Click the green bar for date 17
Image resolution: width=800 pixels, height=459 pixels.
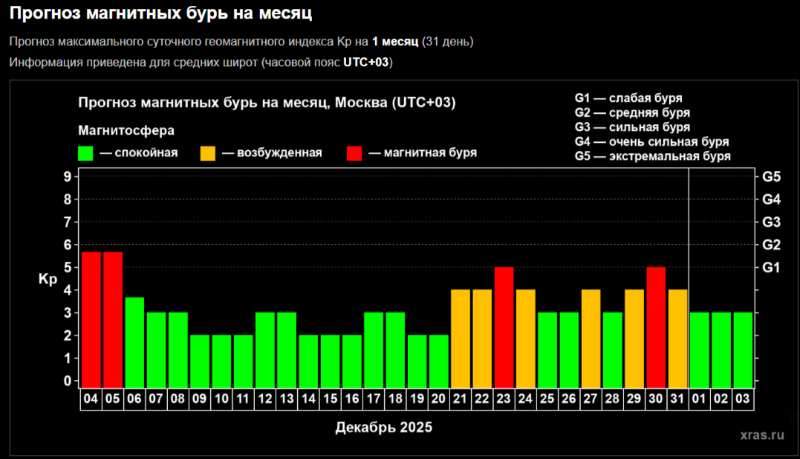pos(374,350)
